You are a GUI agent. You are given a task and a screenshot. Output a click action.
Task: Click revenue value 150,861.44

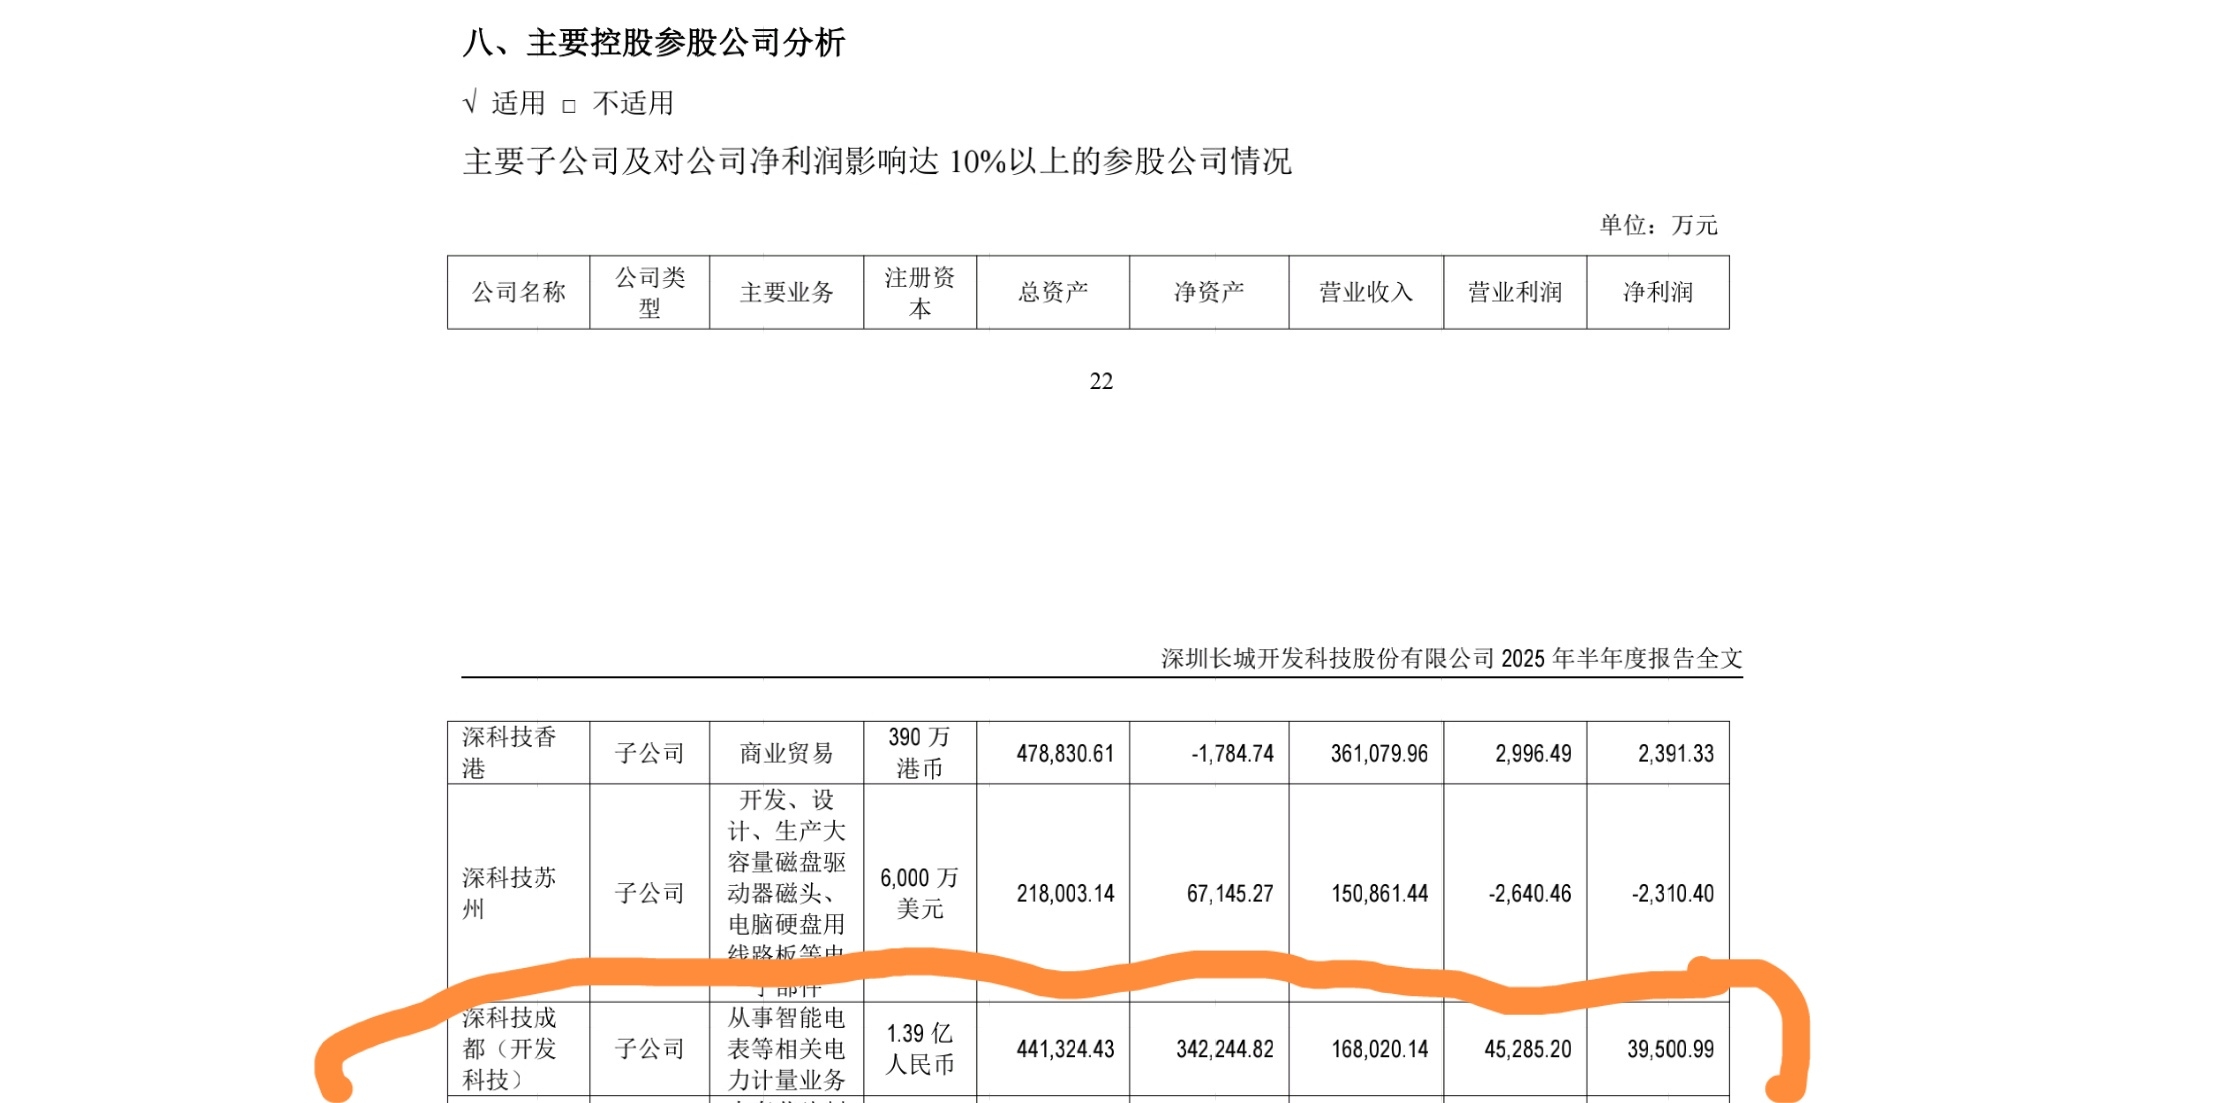(x=1379, y=894)
